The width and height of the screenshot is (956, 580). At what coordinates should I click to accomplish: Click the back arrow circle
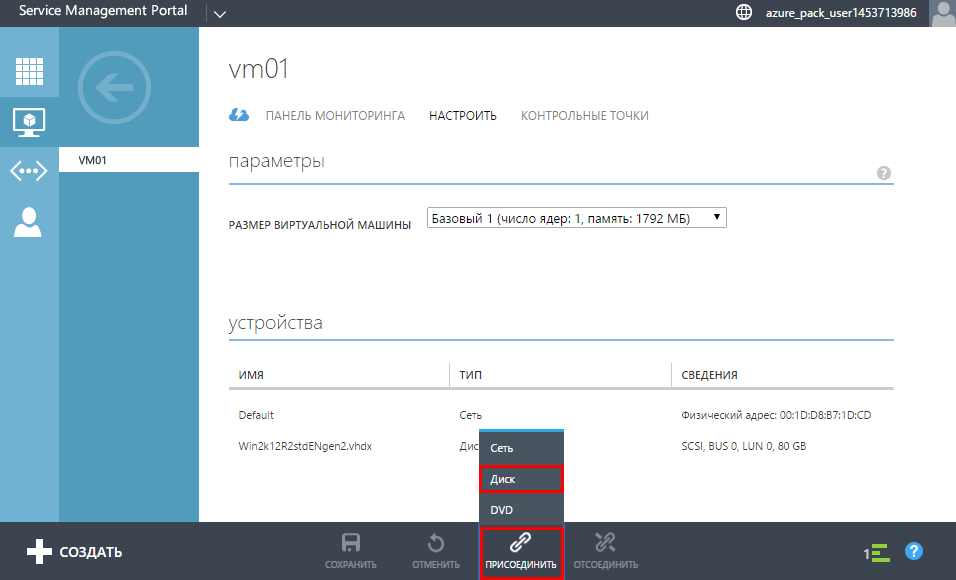114,89
